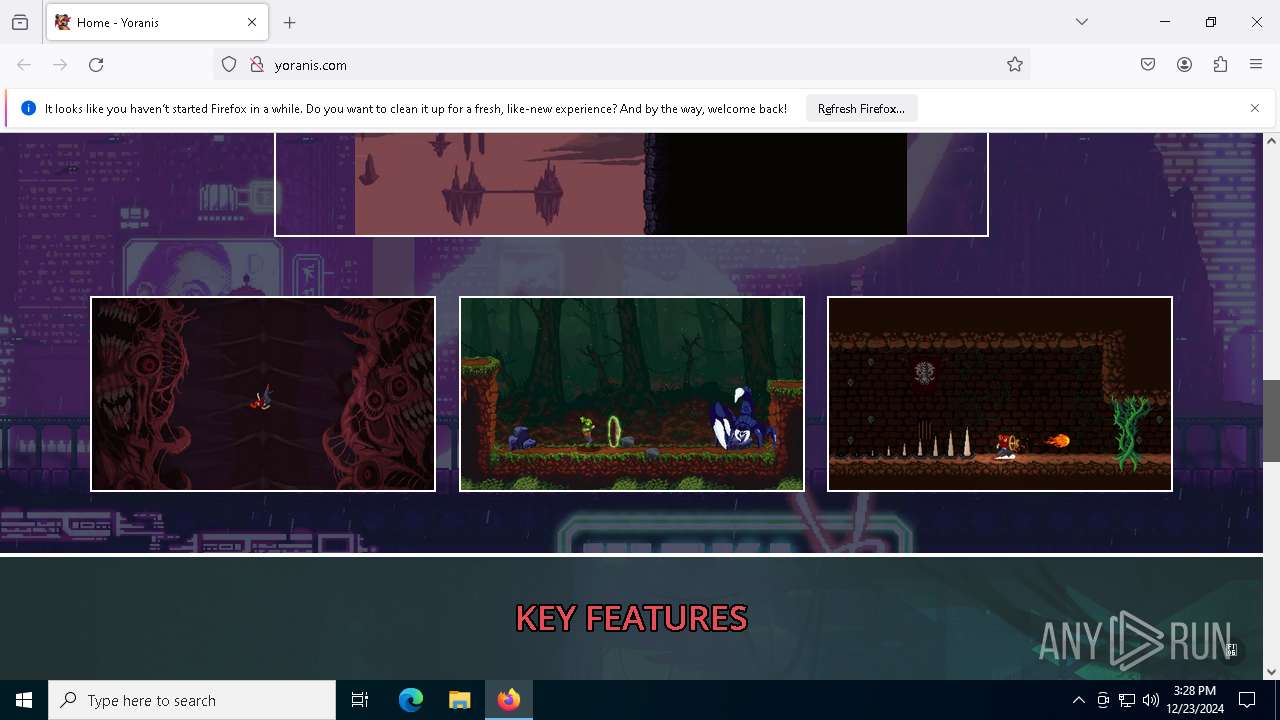The height and width of the screenshot is (720, 1280).
Task: Close the Home - Yoranis tab
Action: 252,22
